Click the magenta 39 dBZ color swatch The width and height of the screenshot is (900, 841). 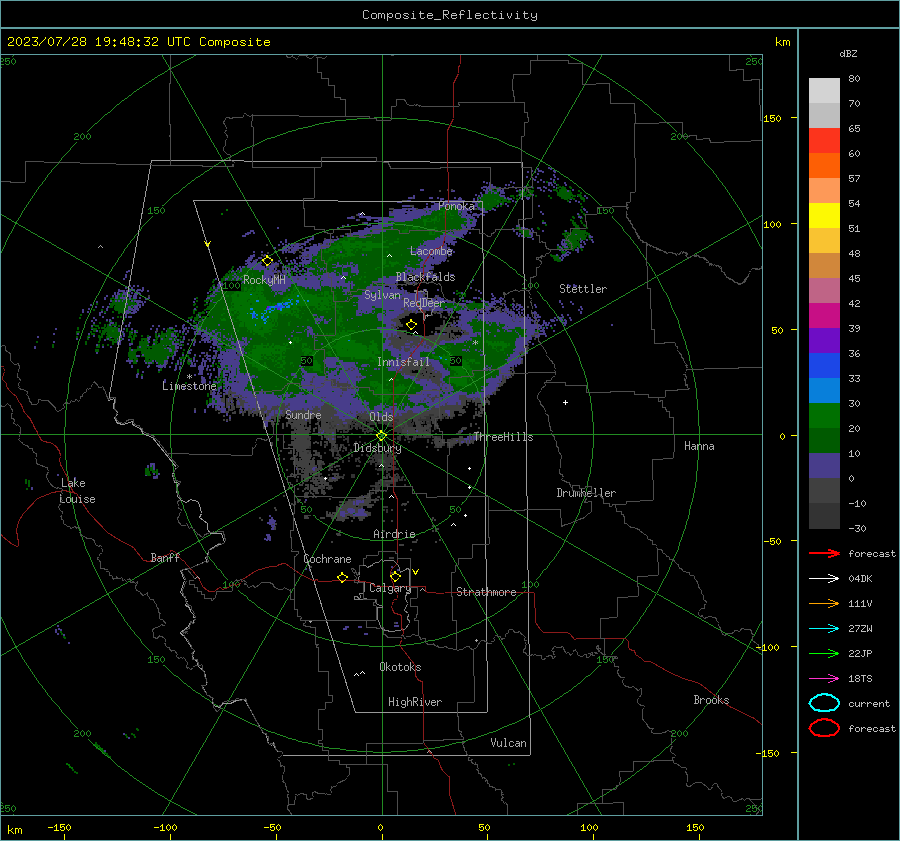pos(824,316)
